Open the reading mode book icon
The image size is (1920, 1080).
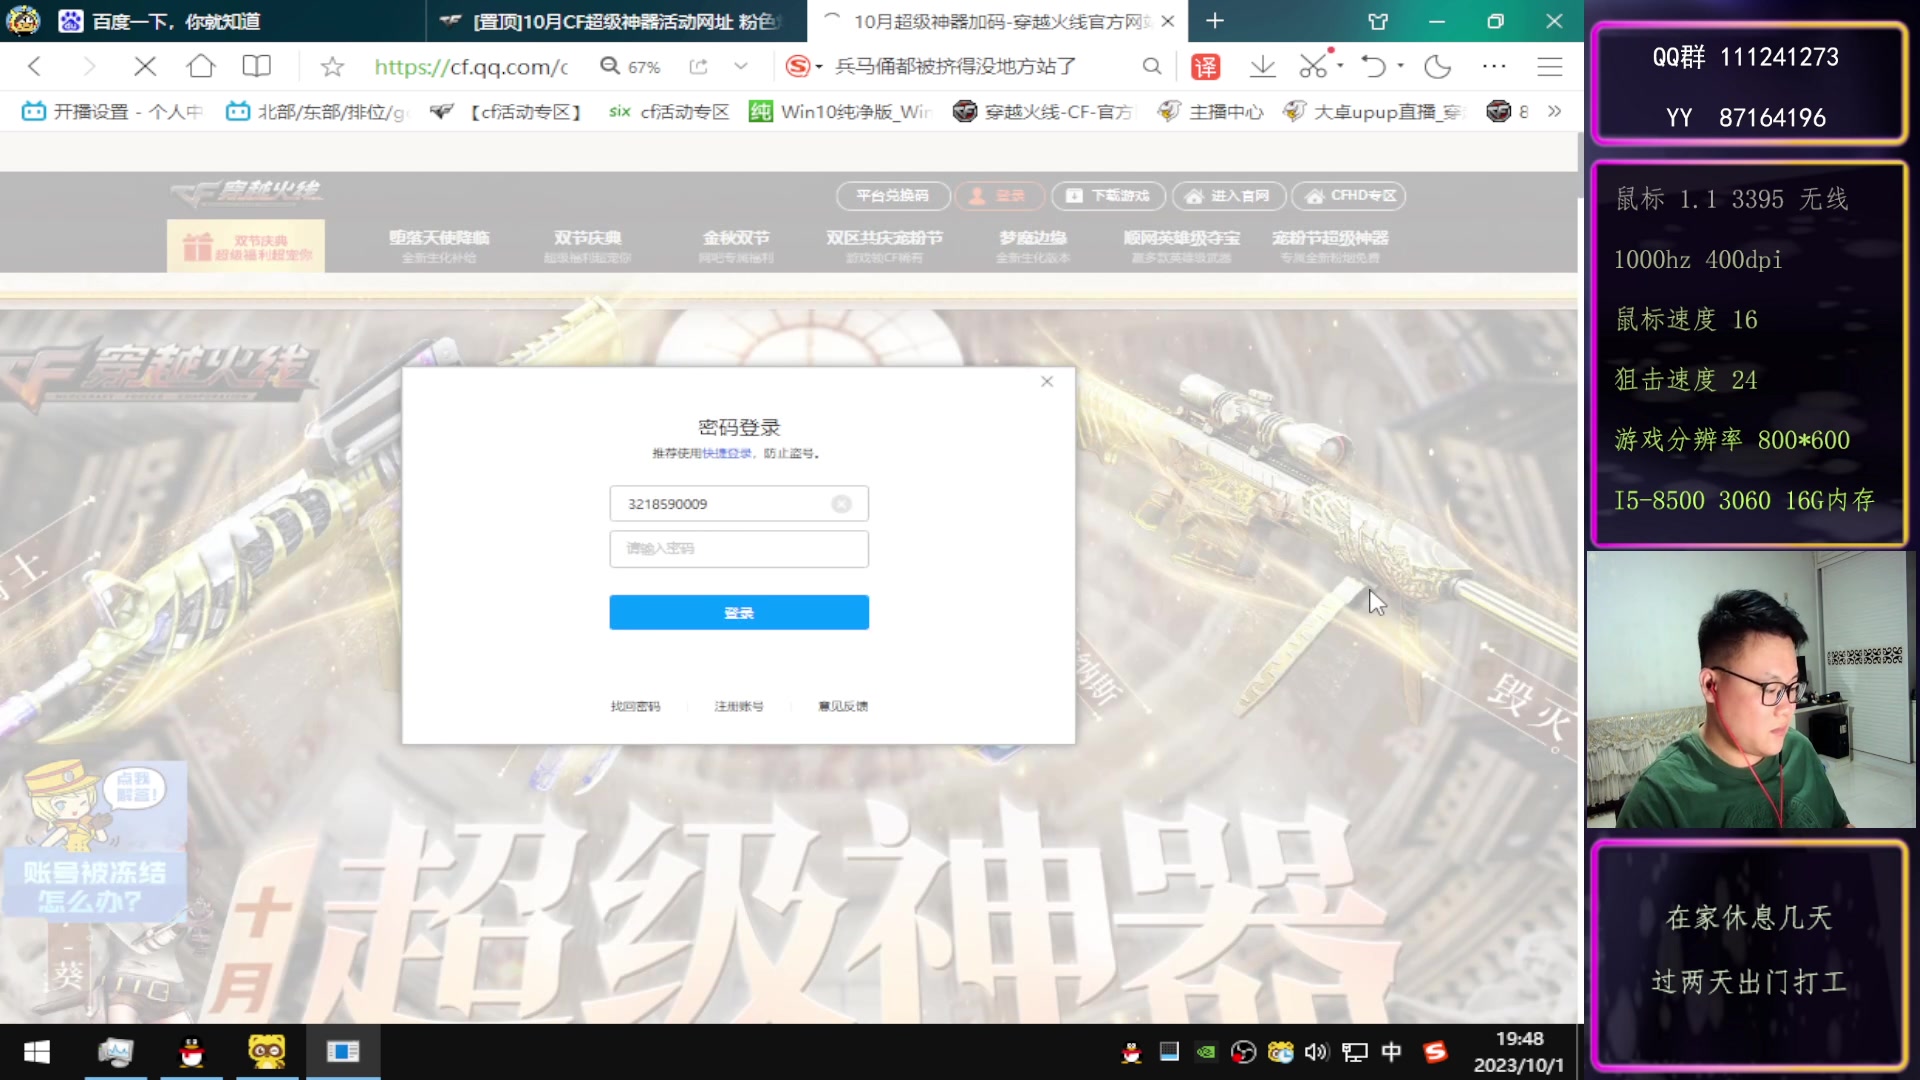coord(257,67)
